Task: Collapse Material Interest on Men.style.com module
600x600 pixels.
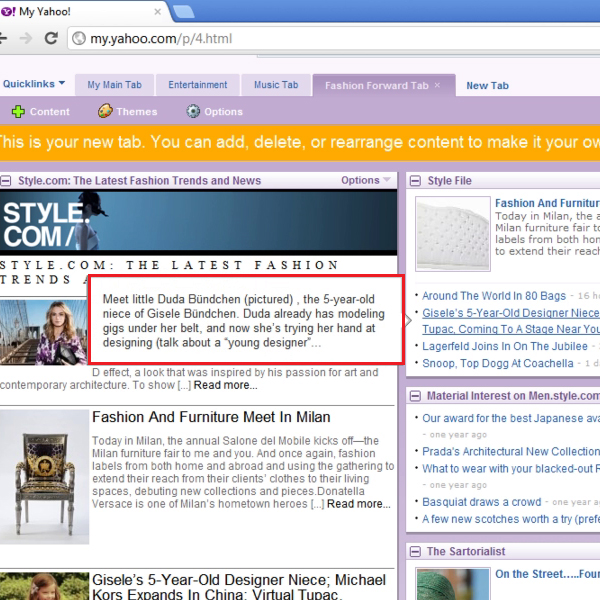Action: click(x=415, y=396)
